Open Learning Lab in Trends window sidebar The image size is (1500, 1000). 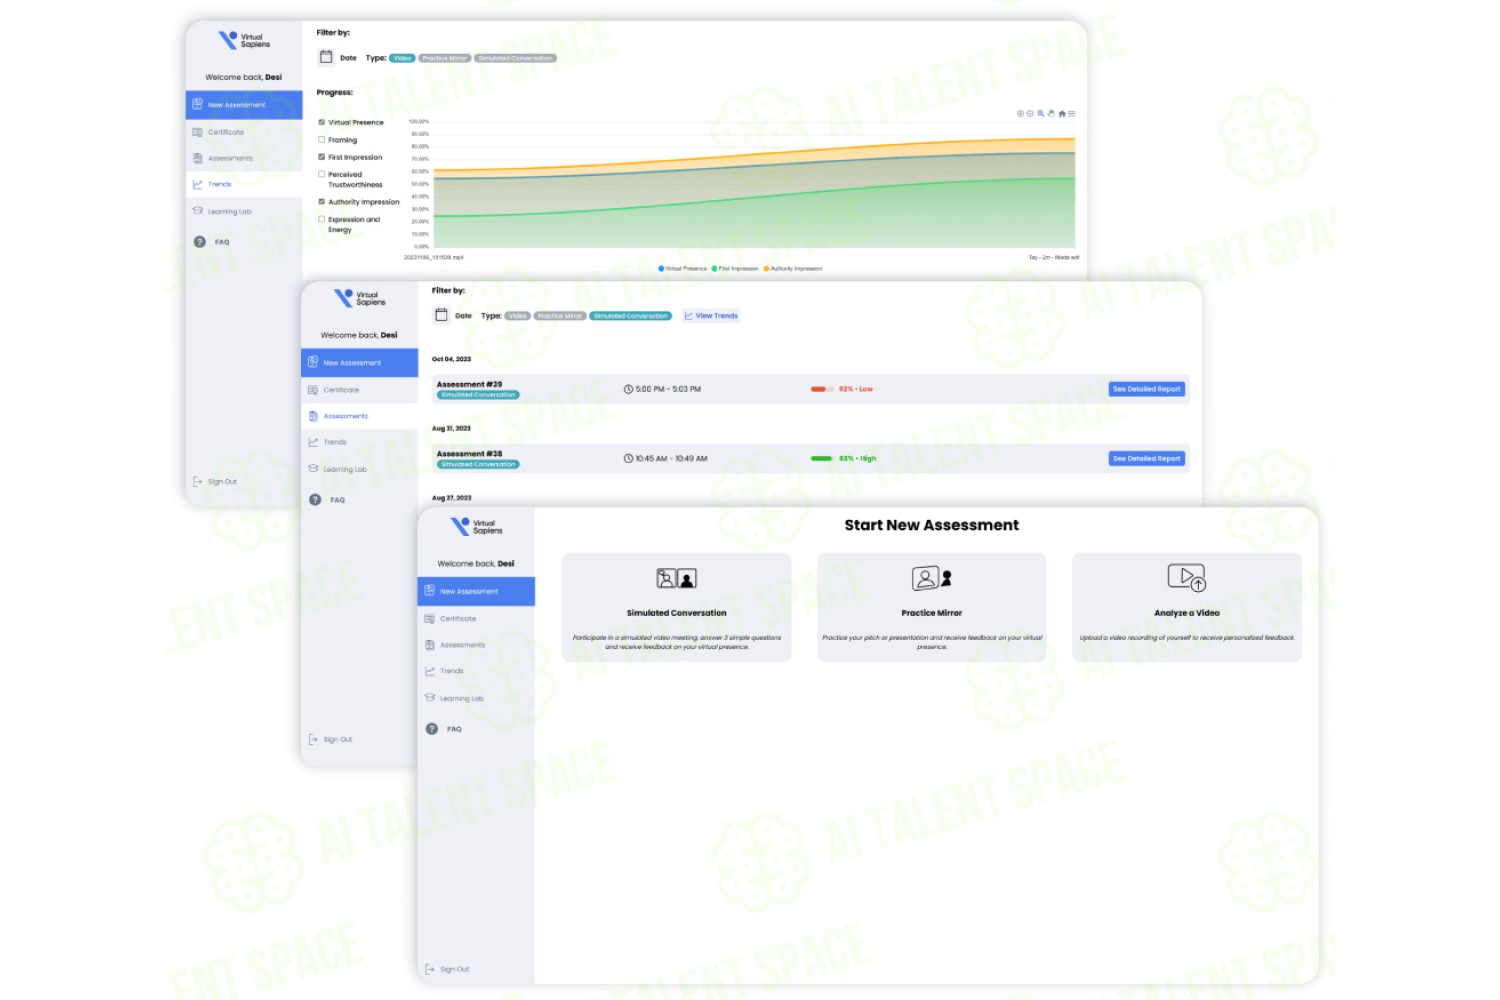(244, 211)
